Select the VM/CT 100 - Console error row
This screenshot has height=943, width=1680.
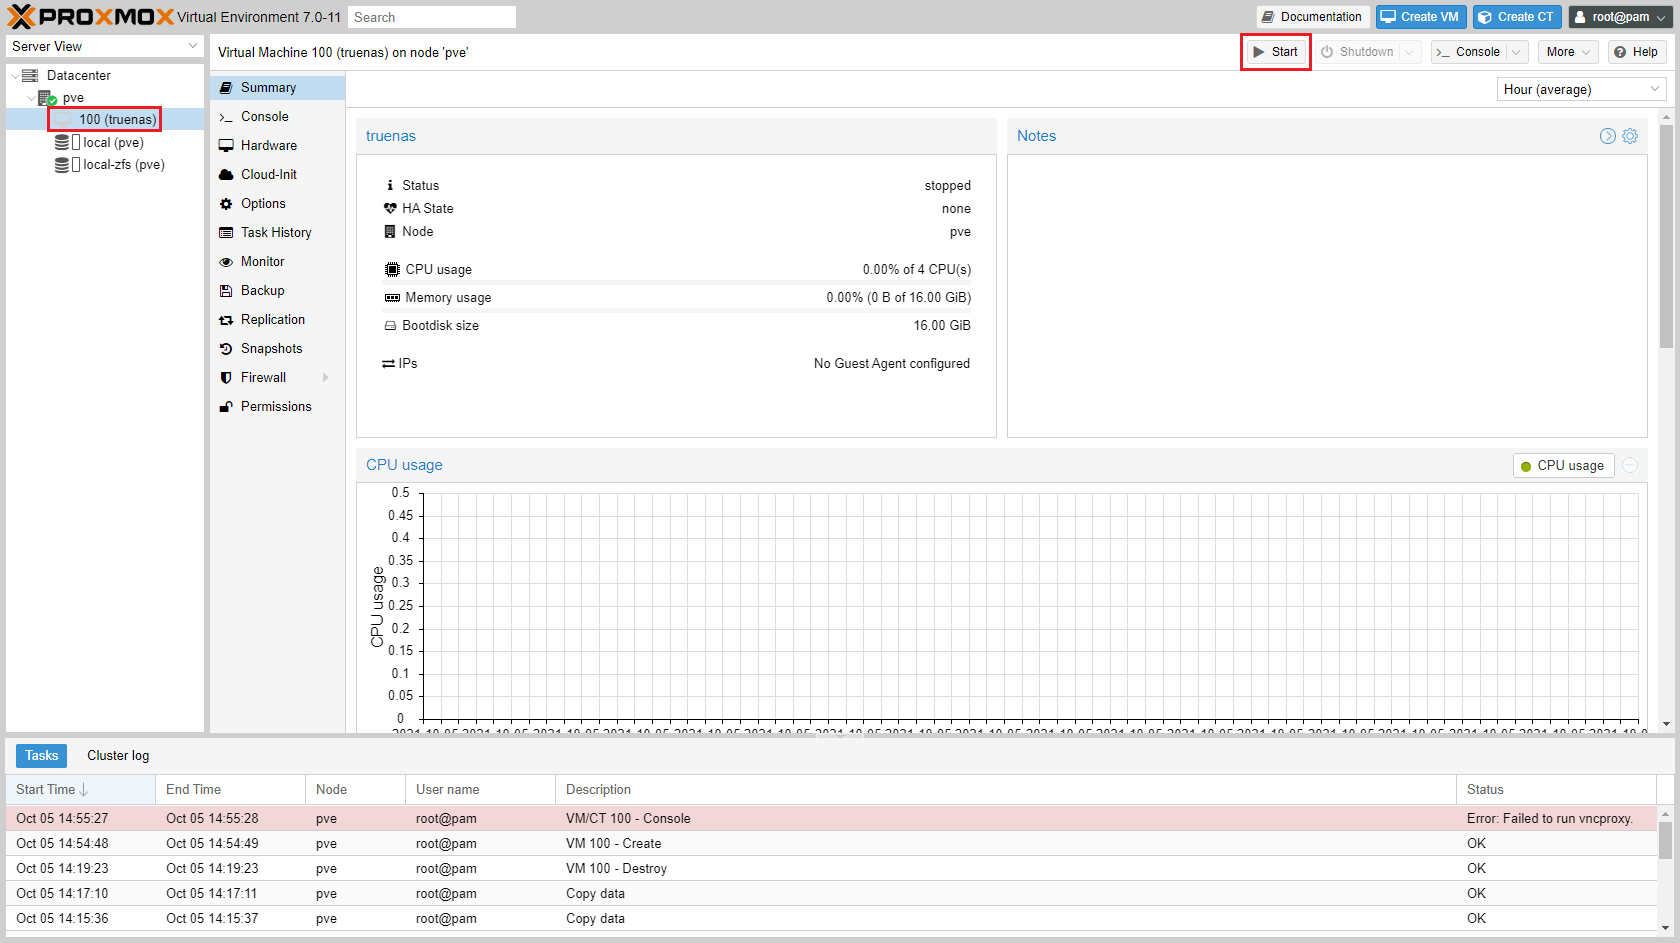(x=832, y=819)
